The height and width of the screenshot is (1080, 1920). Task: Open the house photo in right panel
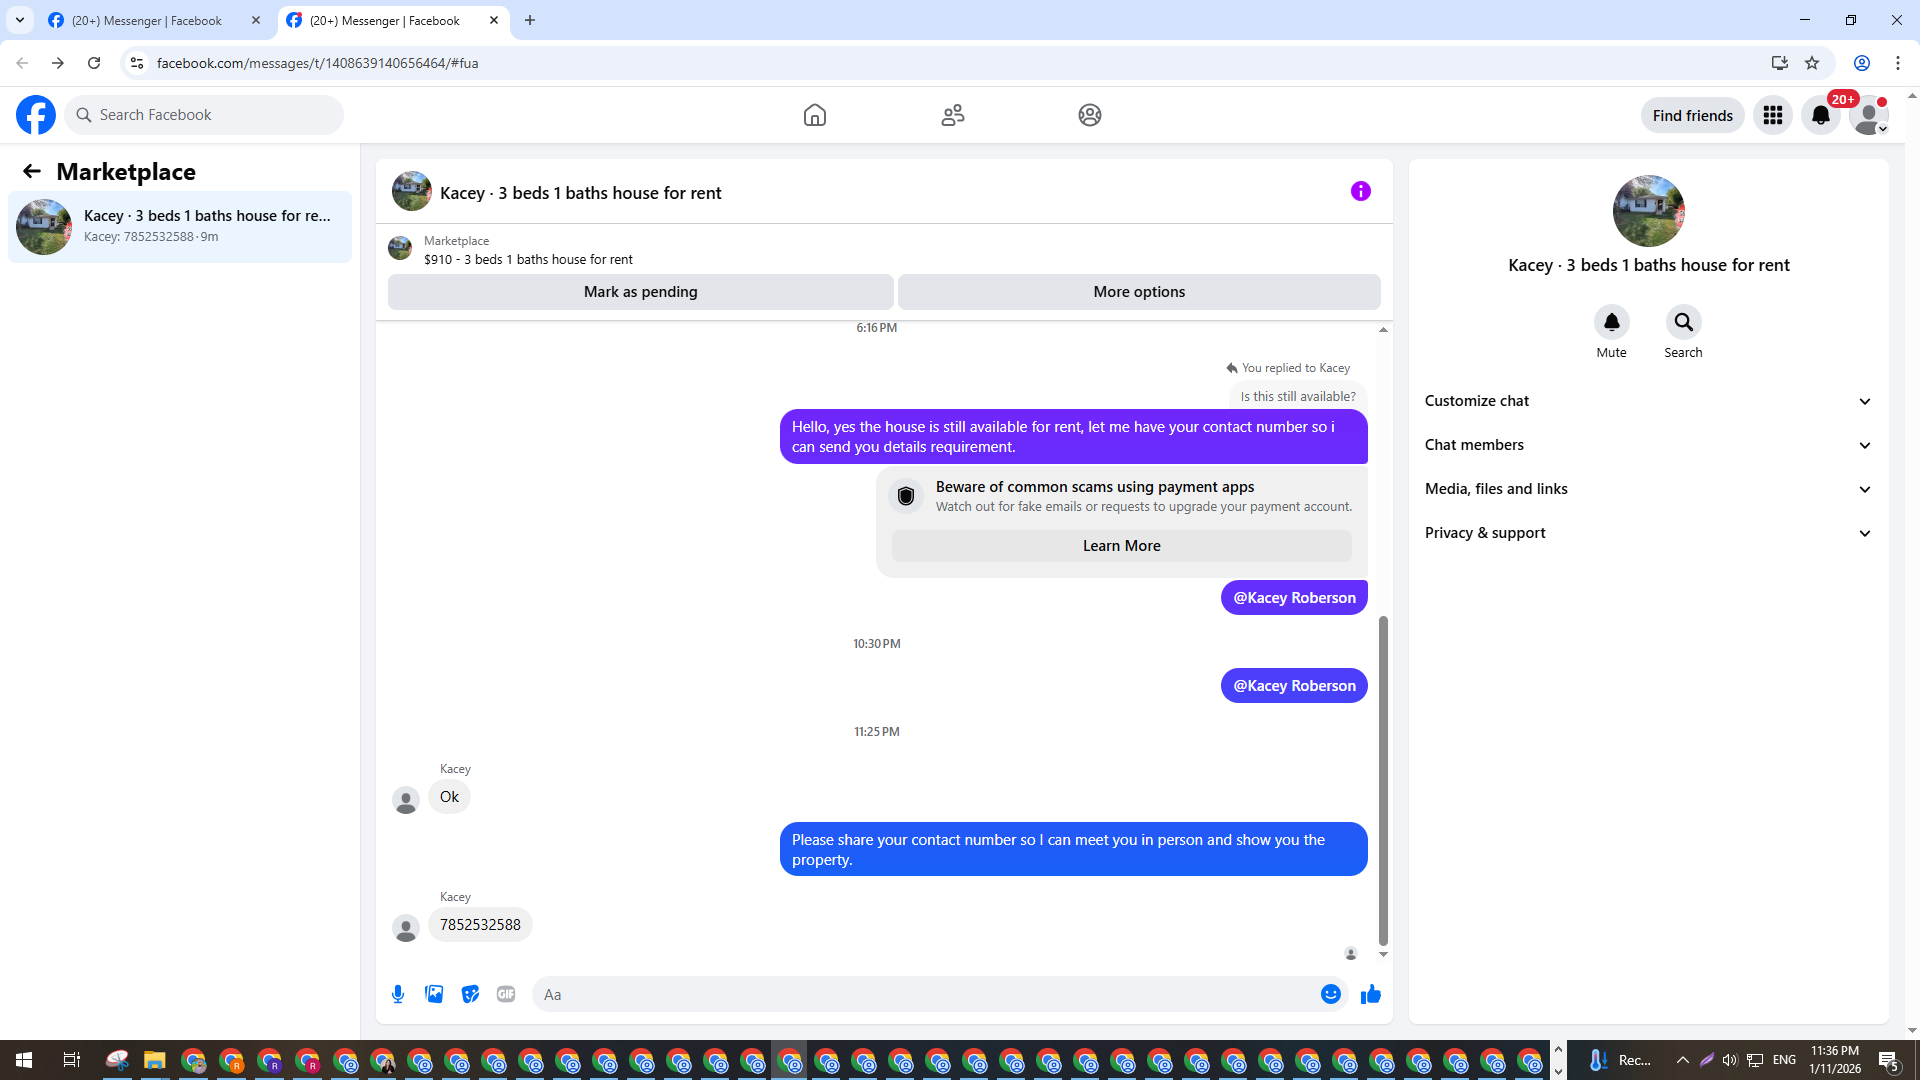pos(1649,211)
